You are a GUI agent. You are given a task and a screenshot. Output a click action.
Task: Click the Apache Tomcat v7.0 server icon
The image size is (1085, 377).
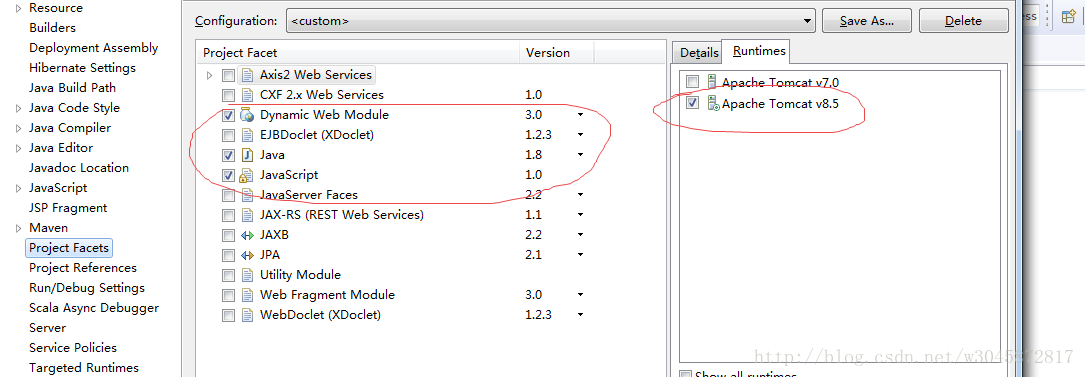click(x=712, y=82)
